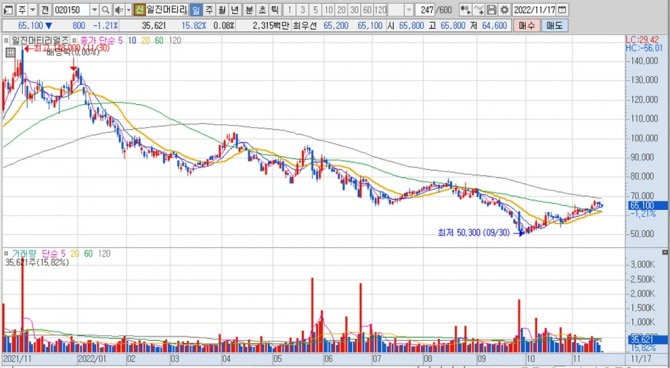The image size is (670, 368).
Task: Click the 매도 sell button
Action: (x=555, y=26)
